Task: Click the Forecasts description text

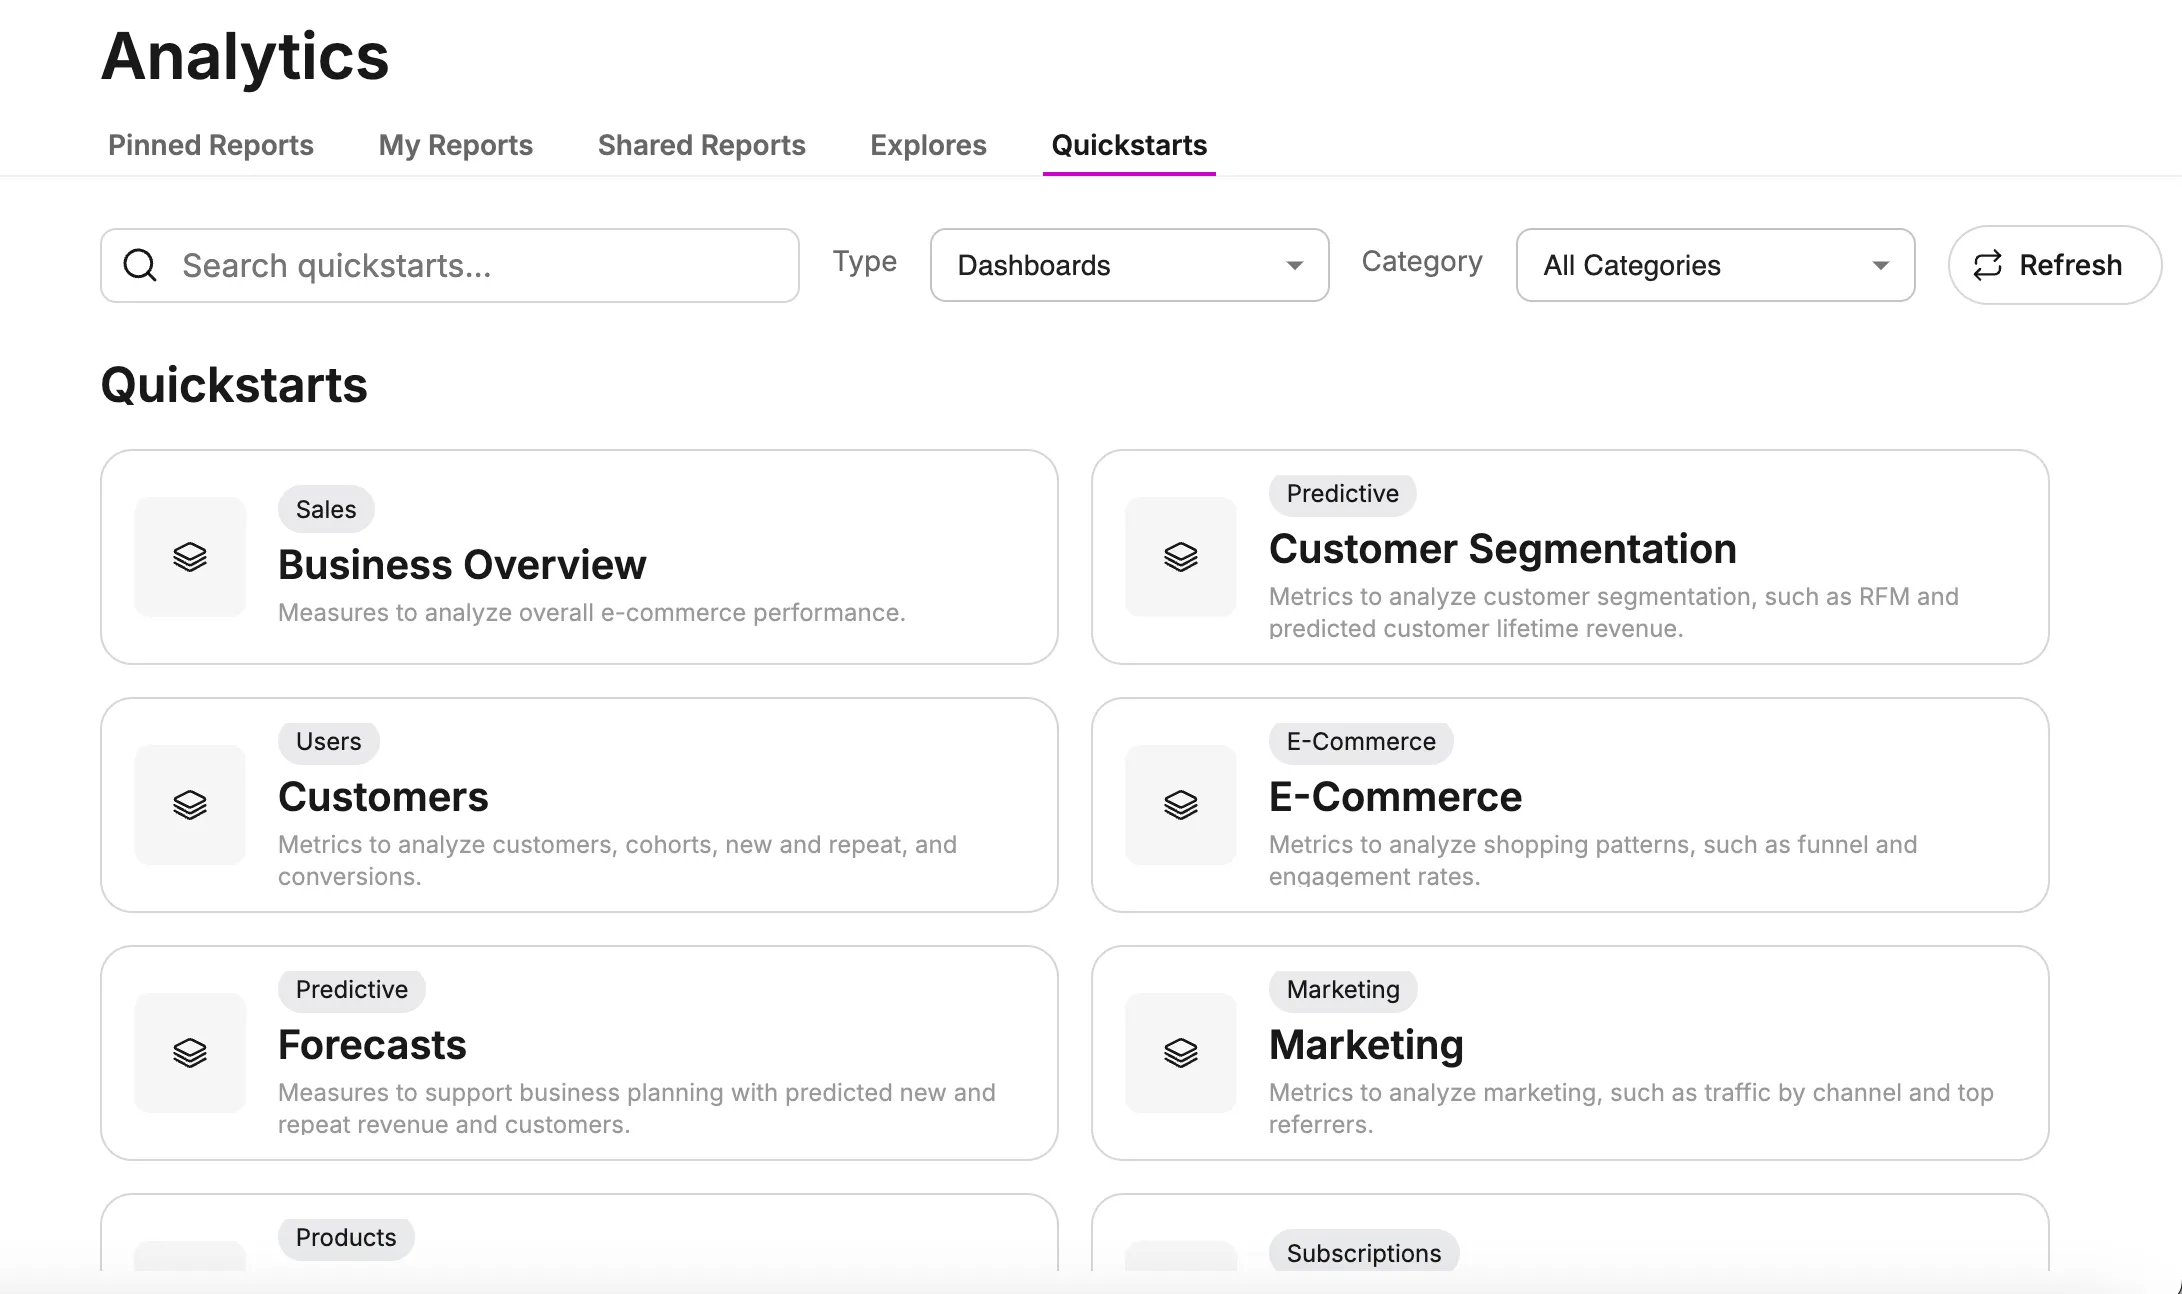Action: point(637,1108)
